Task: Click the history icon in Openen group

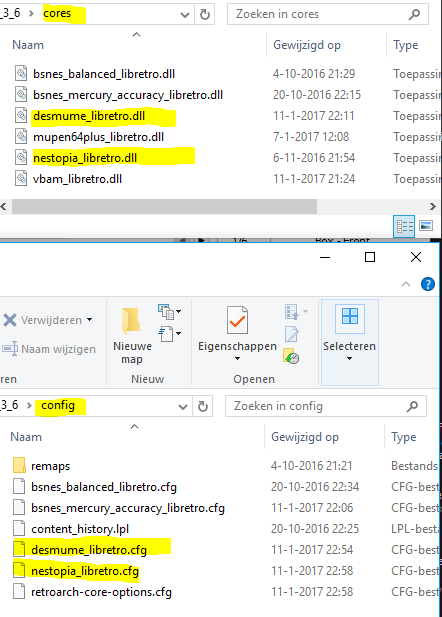Action: [291, 355]
